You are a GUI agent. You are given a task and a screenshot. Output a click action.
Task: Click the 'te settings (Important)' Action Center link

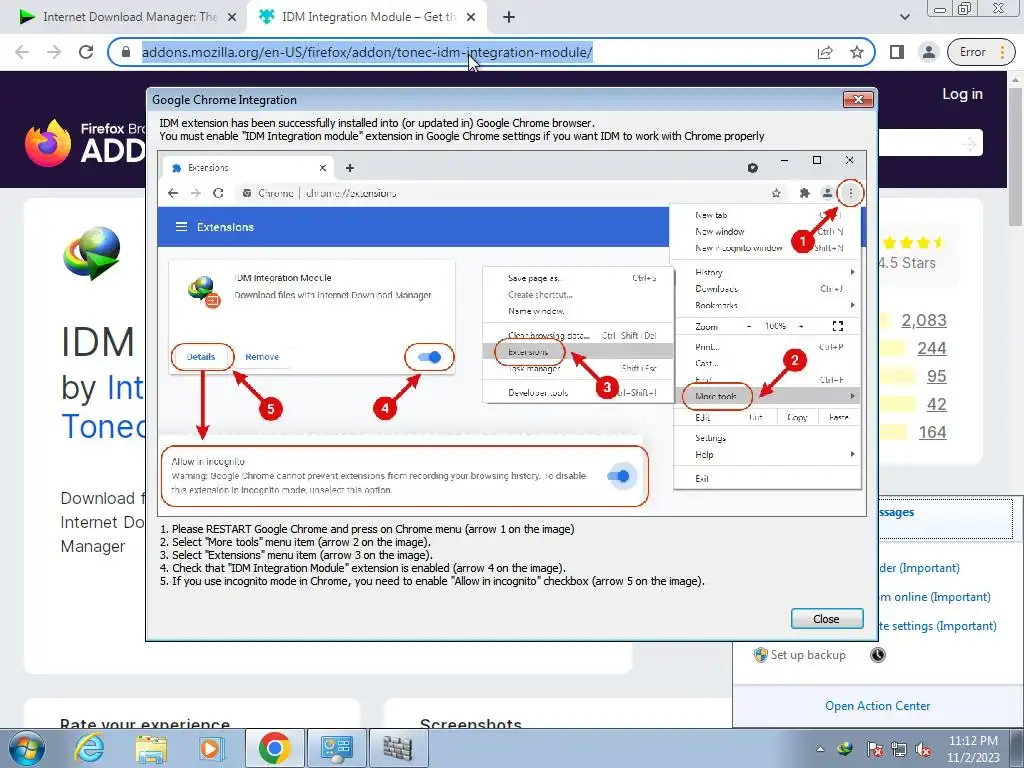tap(938, 626)
